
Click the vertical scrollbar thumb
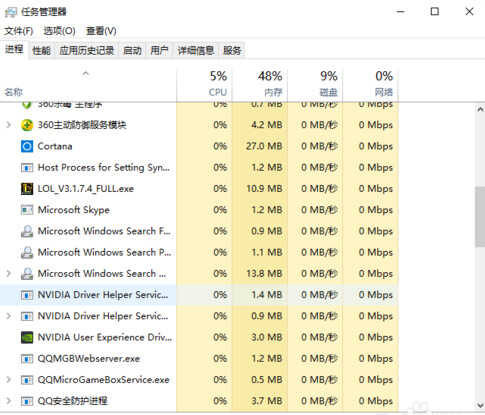480,217
